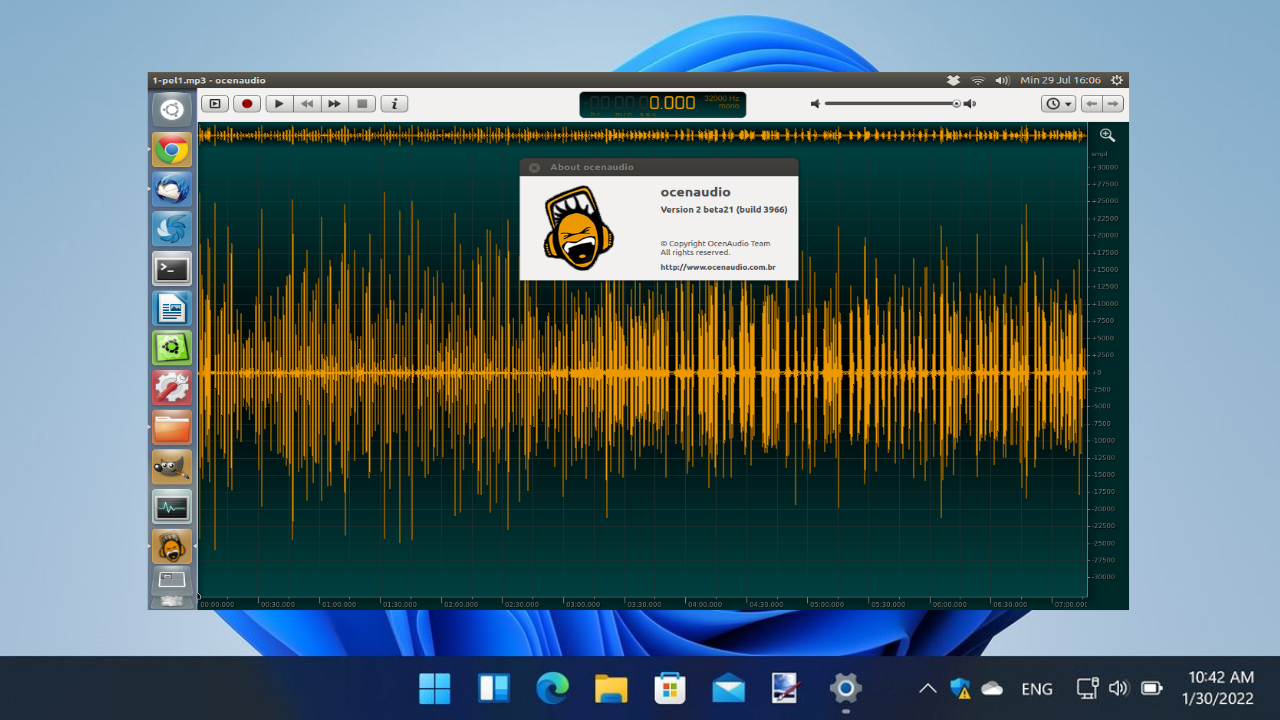Screen dimensions: 1280x720
Task: Click the ENG language indicator
Action: 1037,689
